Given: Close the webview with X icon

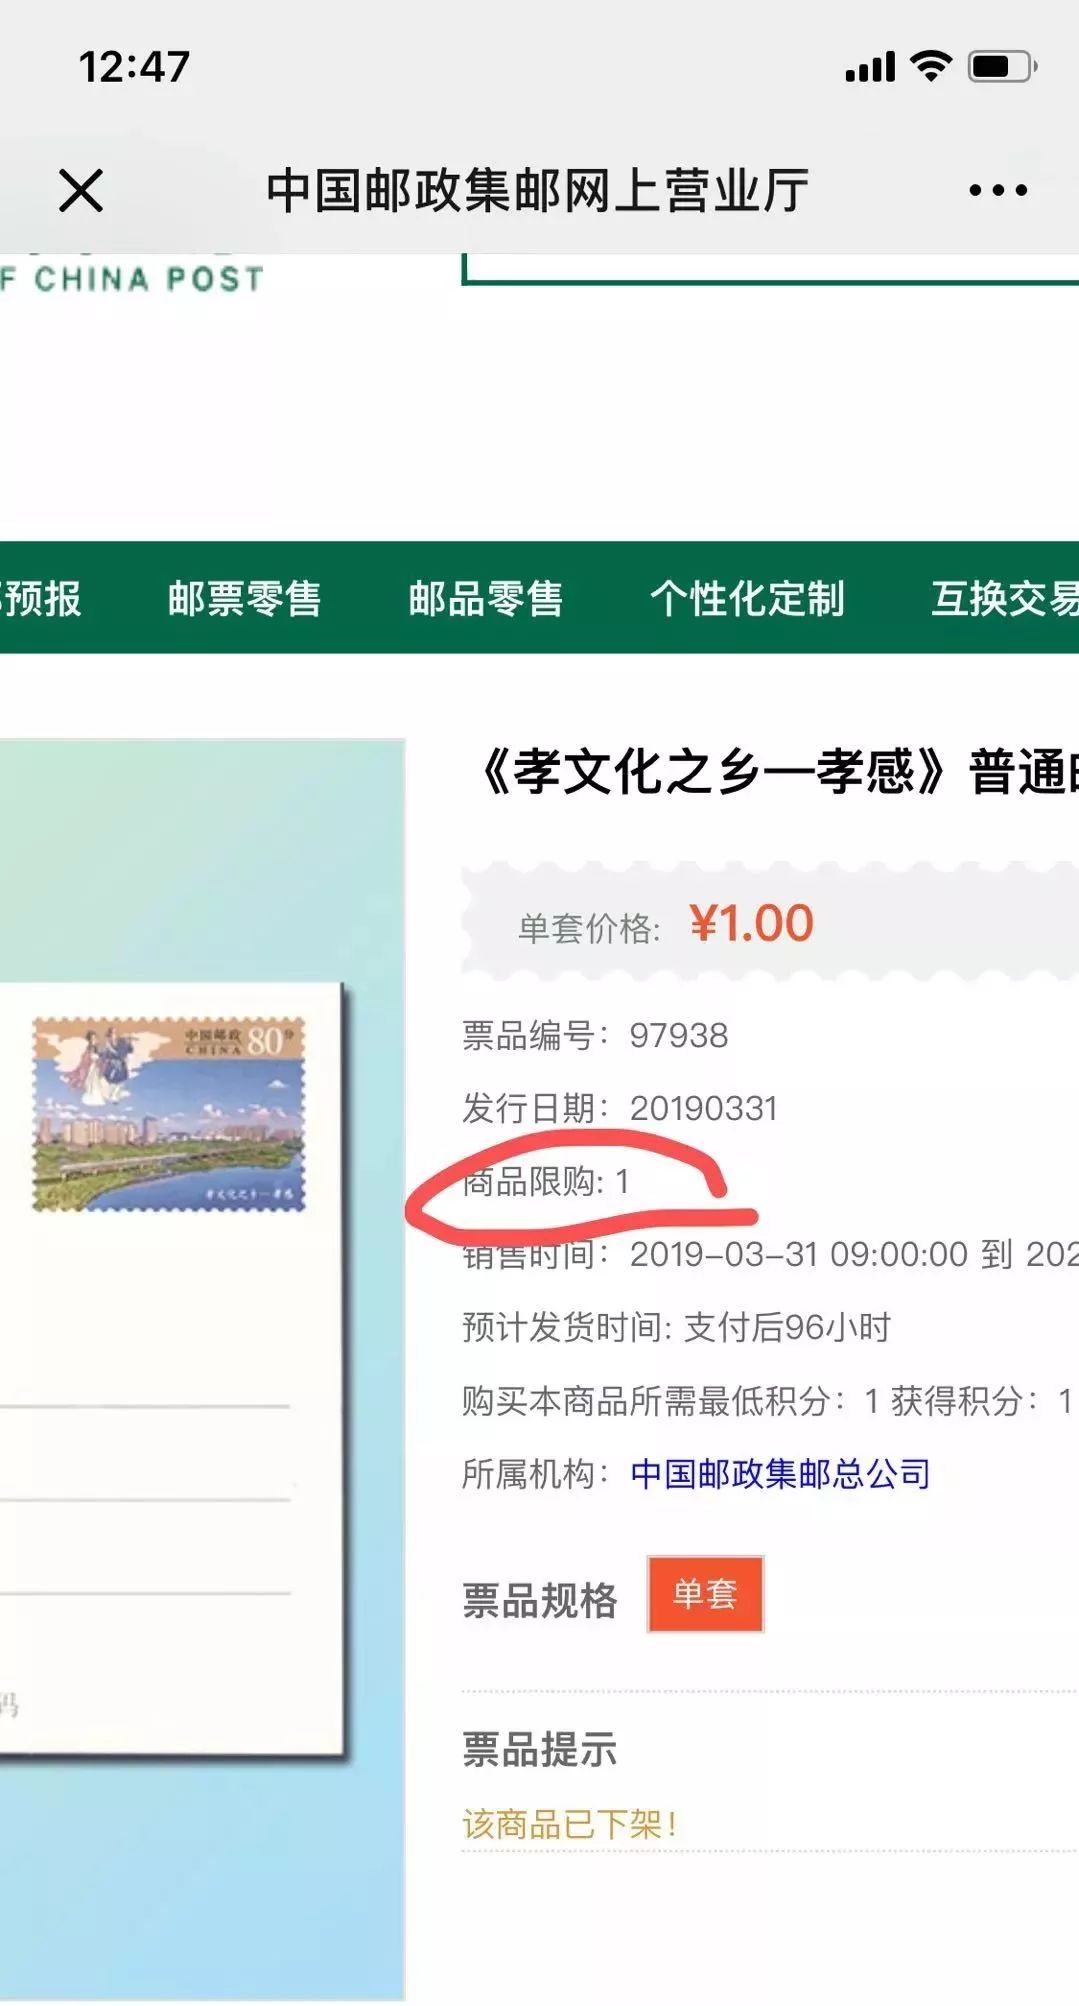Looking at the screenshot, I should (x=81, y=190).
